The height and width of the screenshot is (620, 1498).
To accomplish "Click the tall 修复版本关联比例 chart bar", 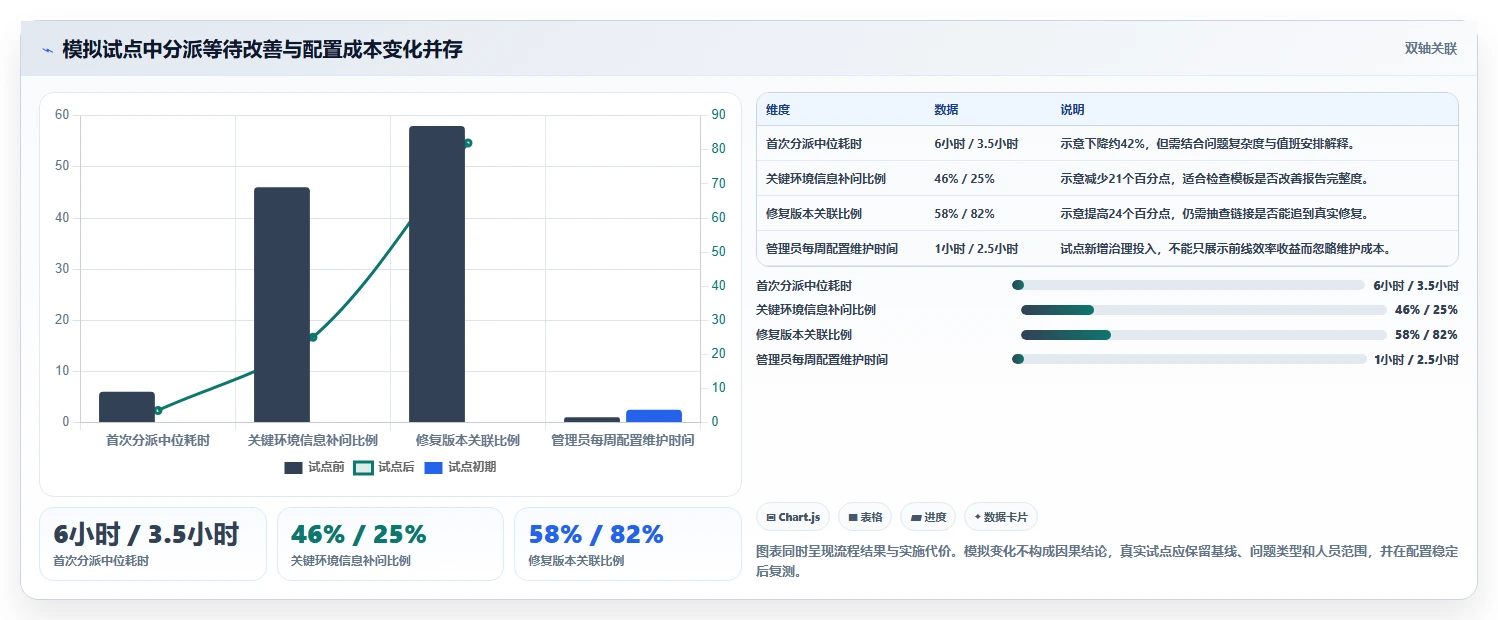I will (x=437, y=274).
